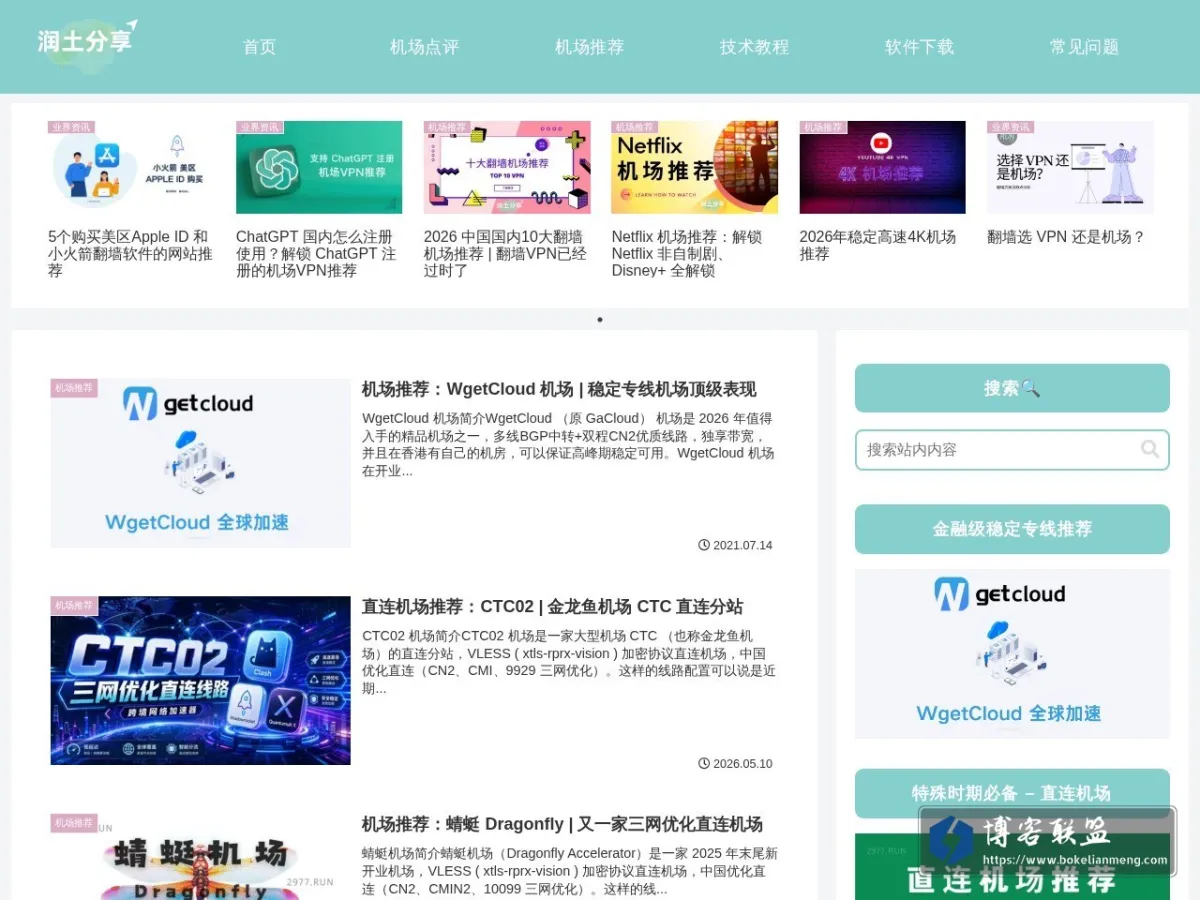Open ChatGPT 注册 article thumbnail
Viewport: 1200px width, 900px height.
click(319, 167)
